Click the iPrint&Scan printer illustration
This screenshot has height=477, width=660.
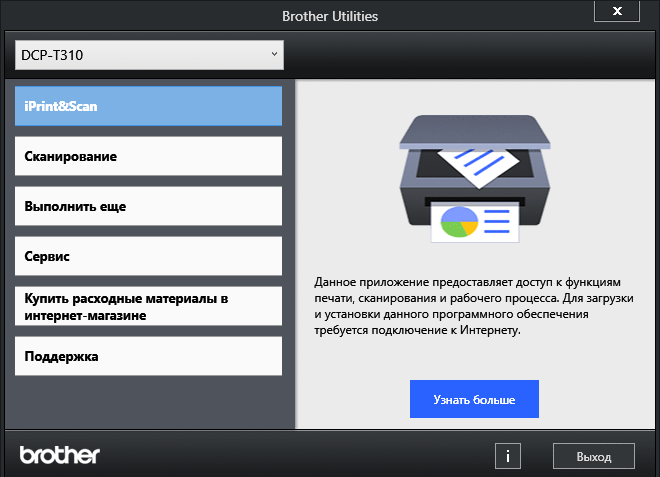point(474,179)
